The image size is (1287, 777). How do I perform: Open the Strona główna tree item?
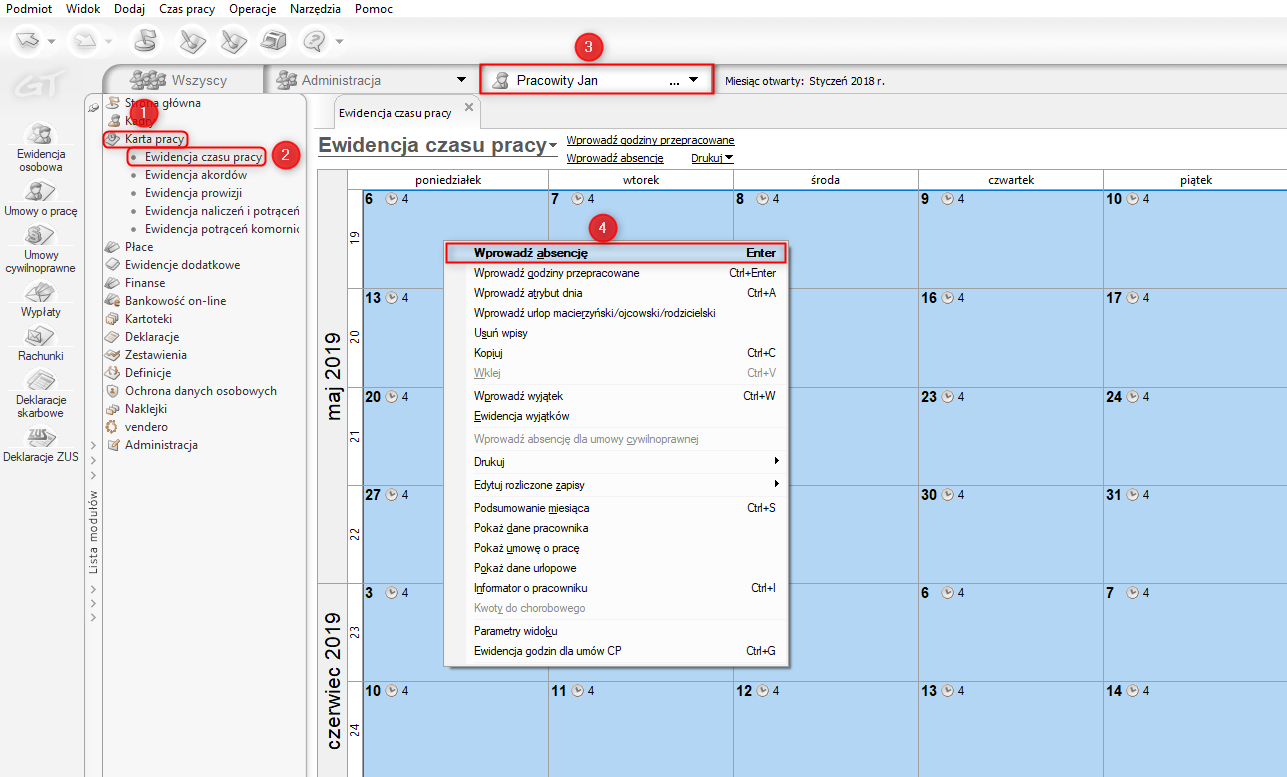click(x=162, y=103)
